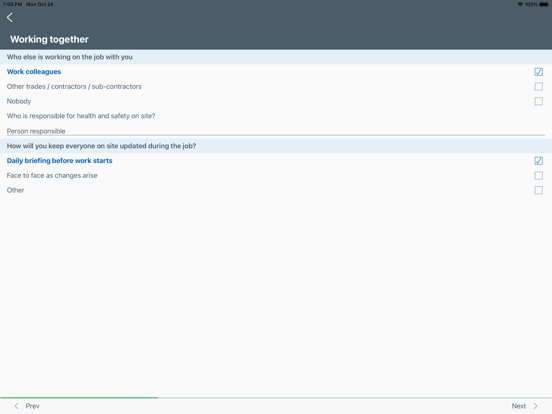Tap the Working together title
Image resolution: width=552 pixels, height=414 pixels.
click(x=49, y=39)
